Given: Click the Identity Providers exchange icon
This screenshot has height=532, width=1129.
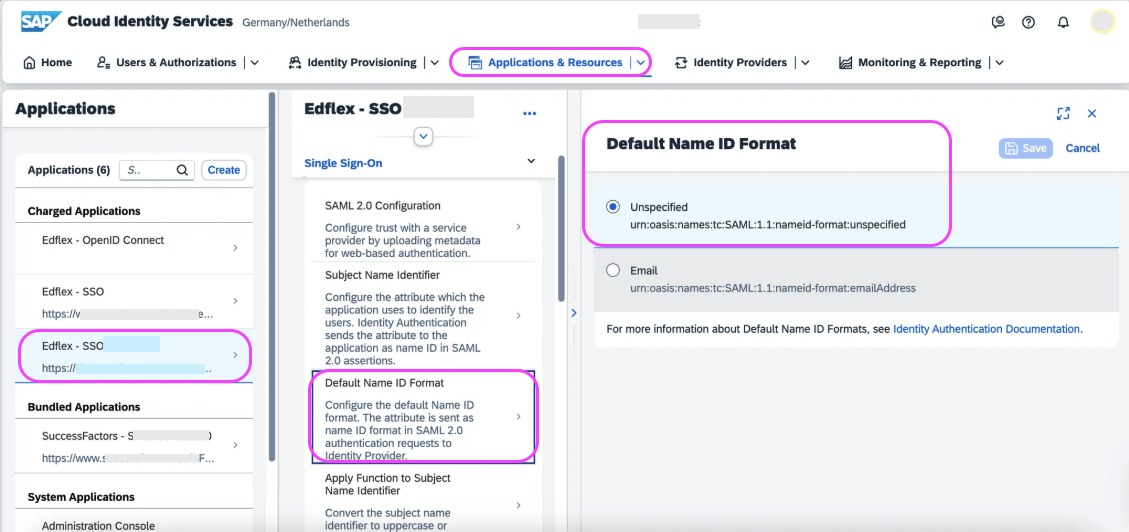Looking at the screenshot, I should coord(680,63).
